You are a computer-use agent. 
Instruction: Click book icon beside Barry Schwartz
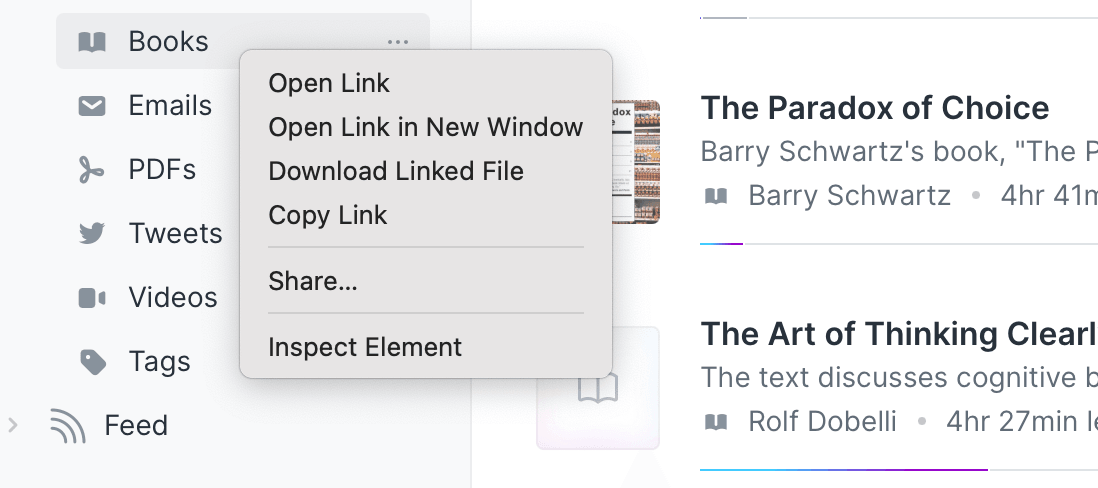[716, 196]
